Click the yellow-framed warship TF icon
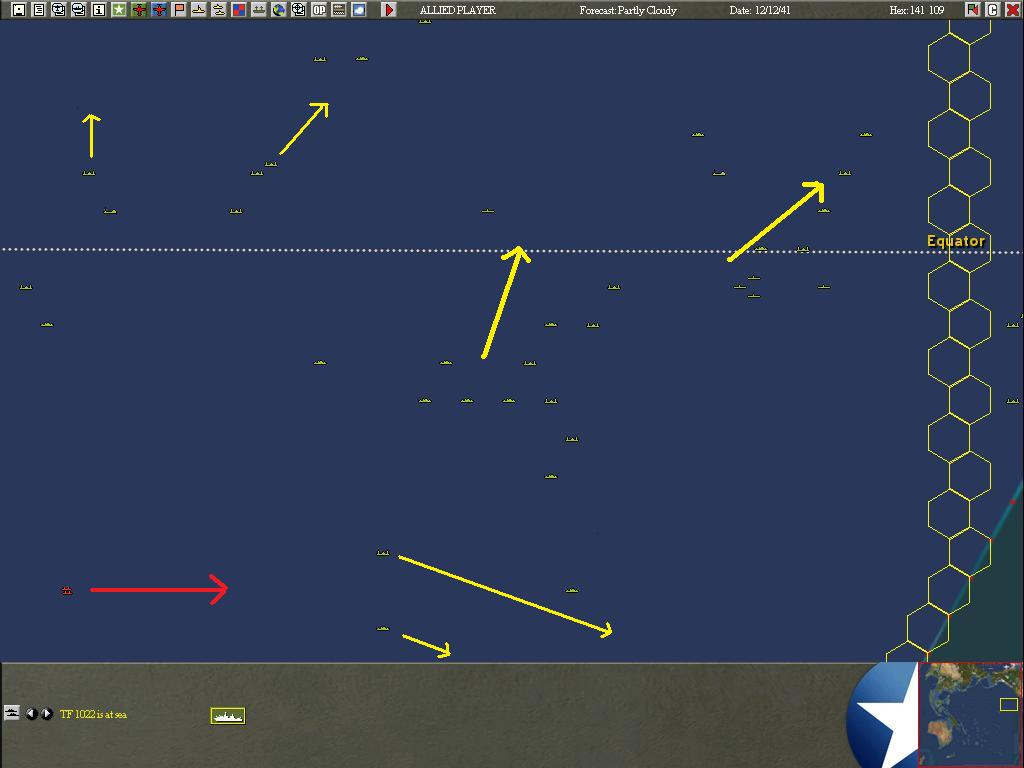 tap(228, 716)
